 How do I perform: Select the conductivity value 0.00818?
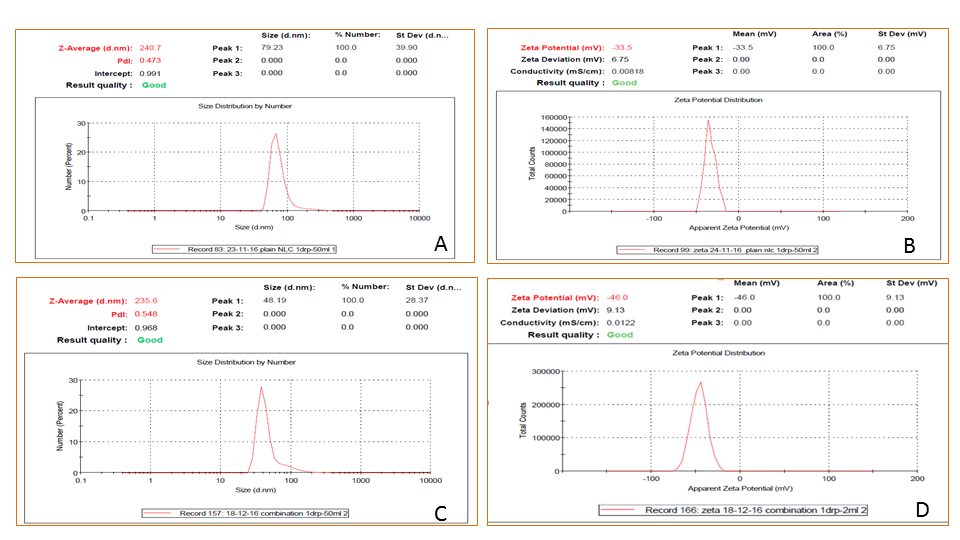[x=629, y=71]
